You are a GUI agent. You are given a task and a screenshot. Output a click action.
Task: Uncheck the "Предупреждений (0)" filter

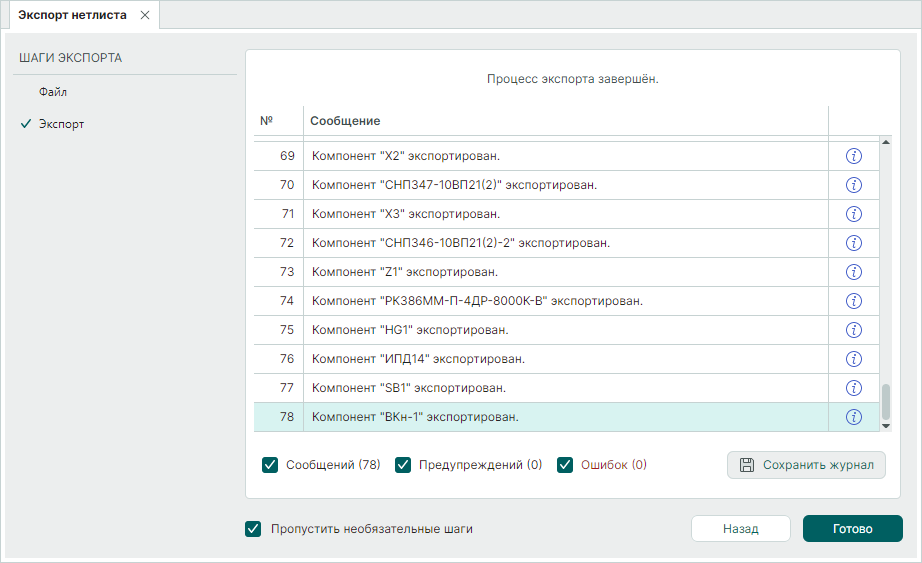403,464
